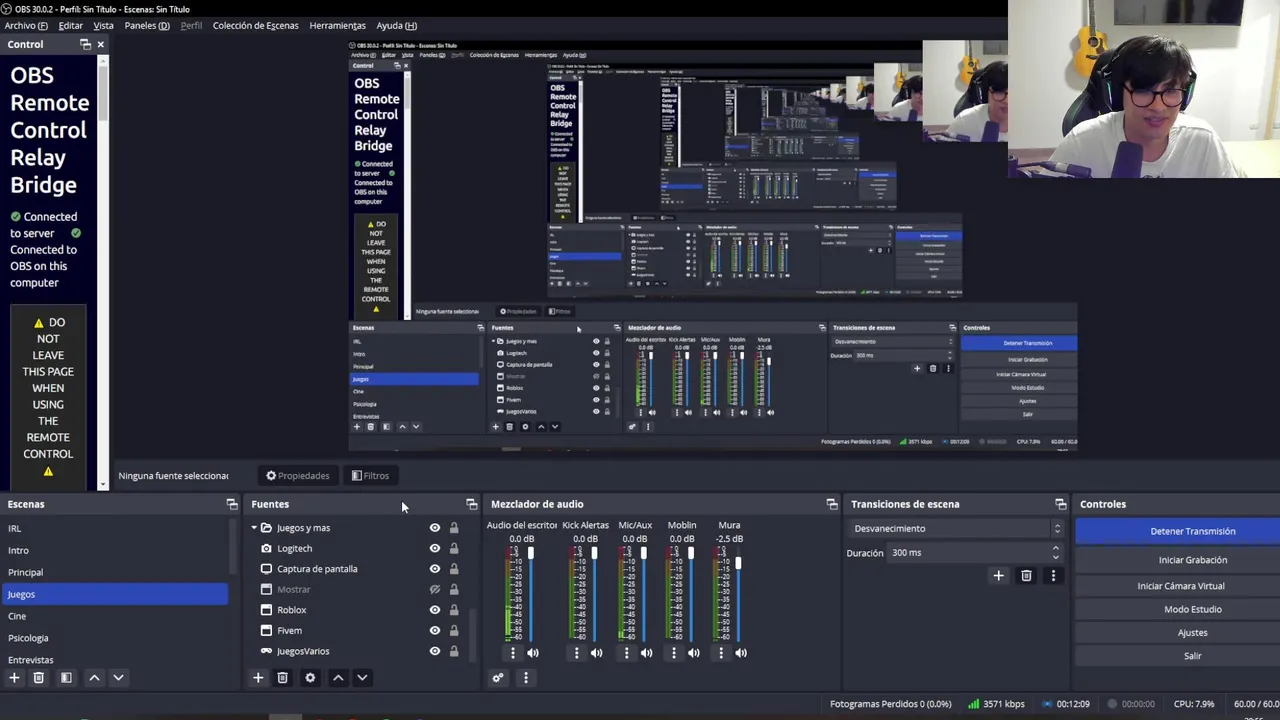Hide the Fivem source
The height and width of the screenshot is (720, 1280).
pos(434,630)
